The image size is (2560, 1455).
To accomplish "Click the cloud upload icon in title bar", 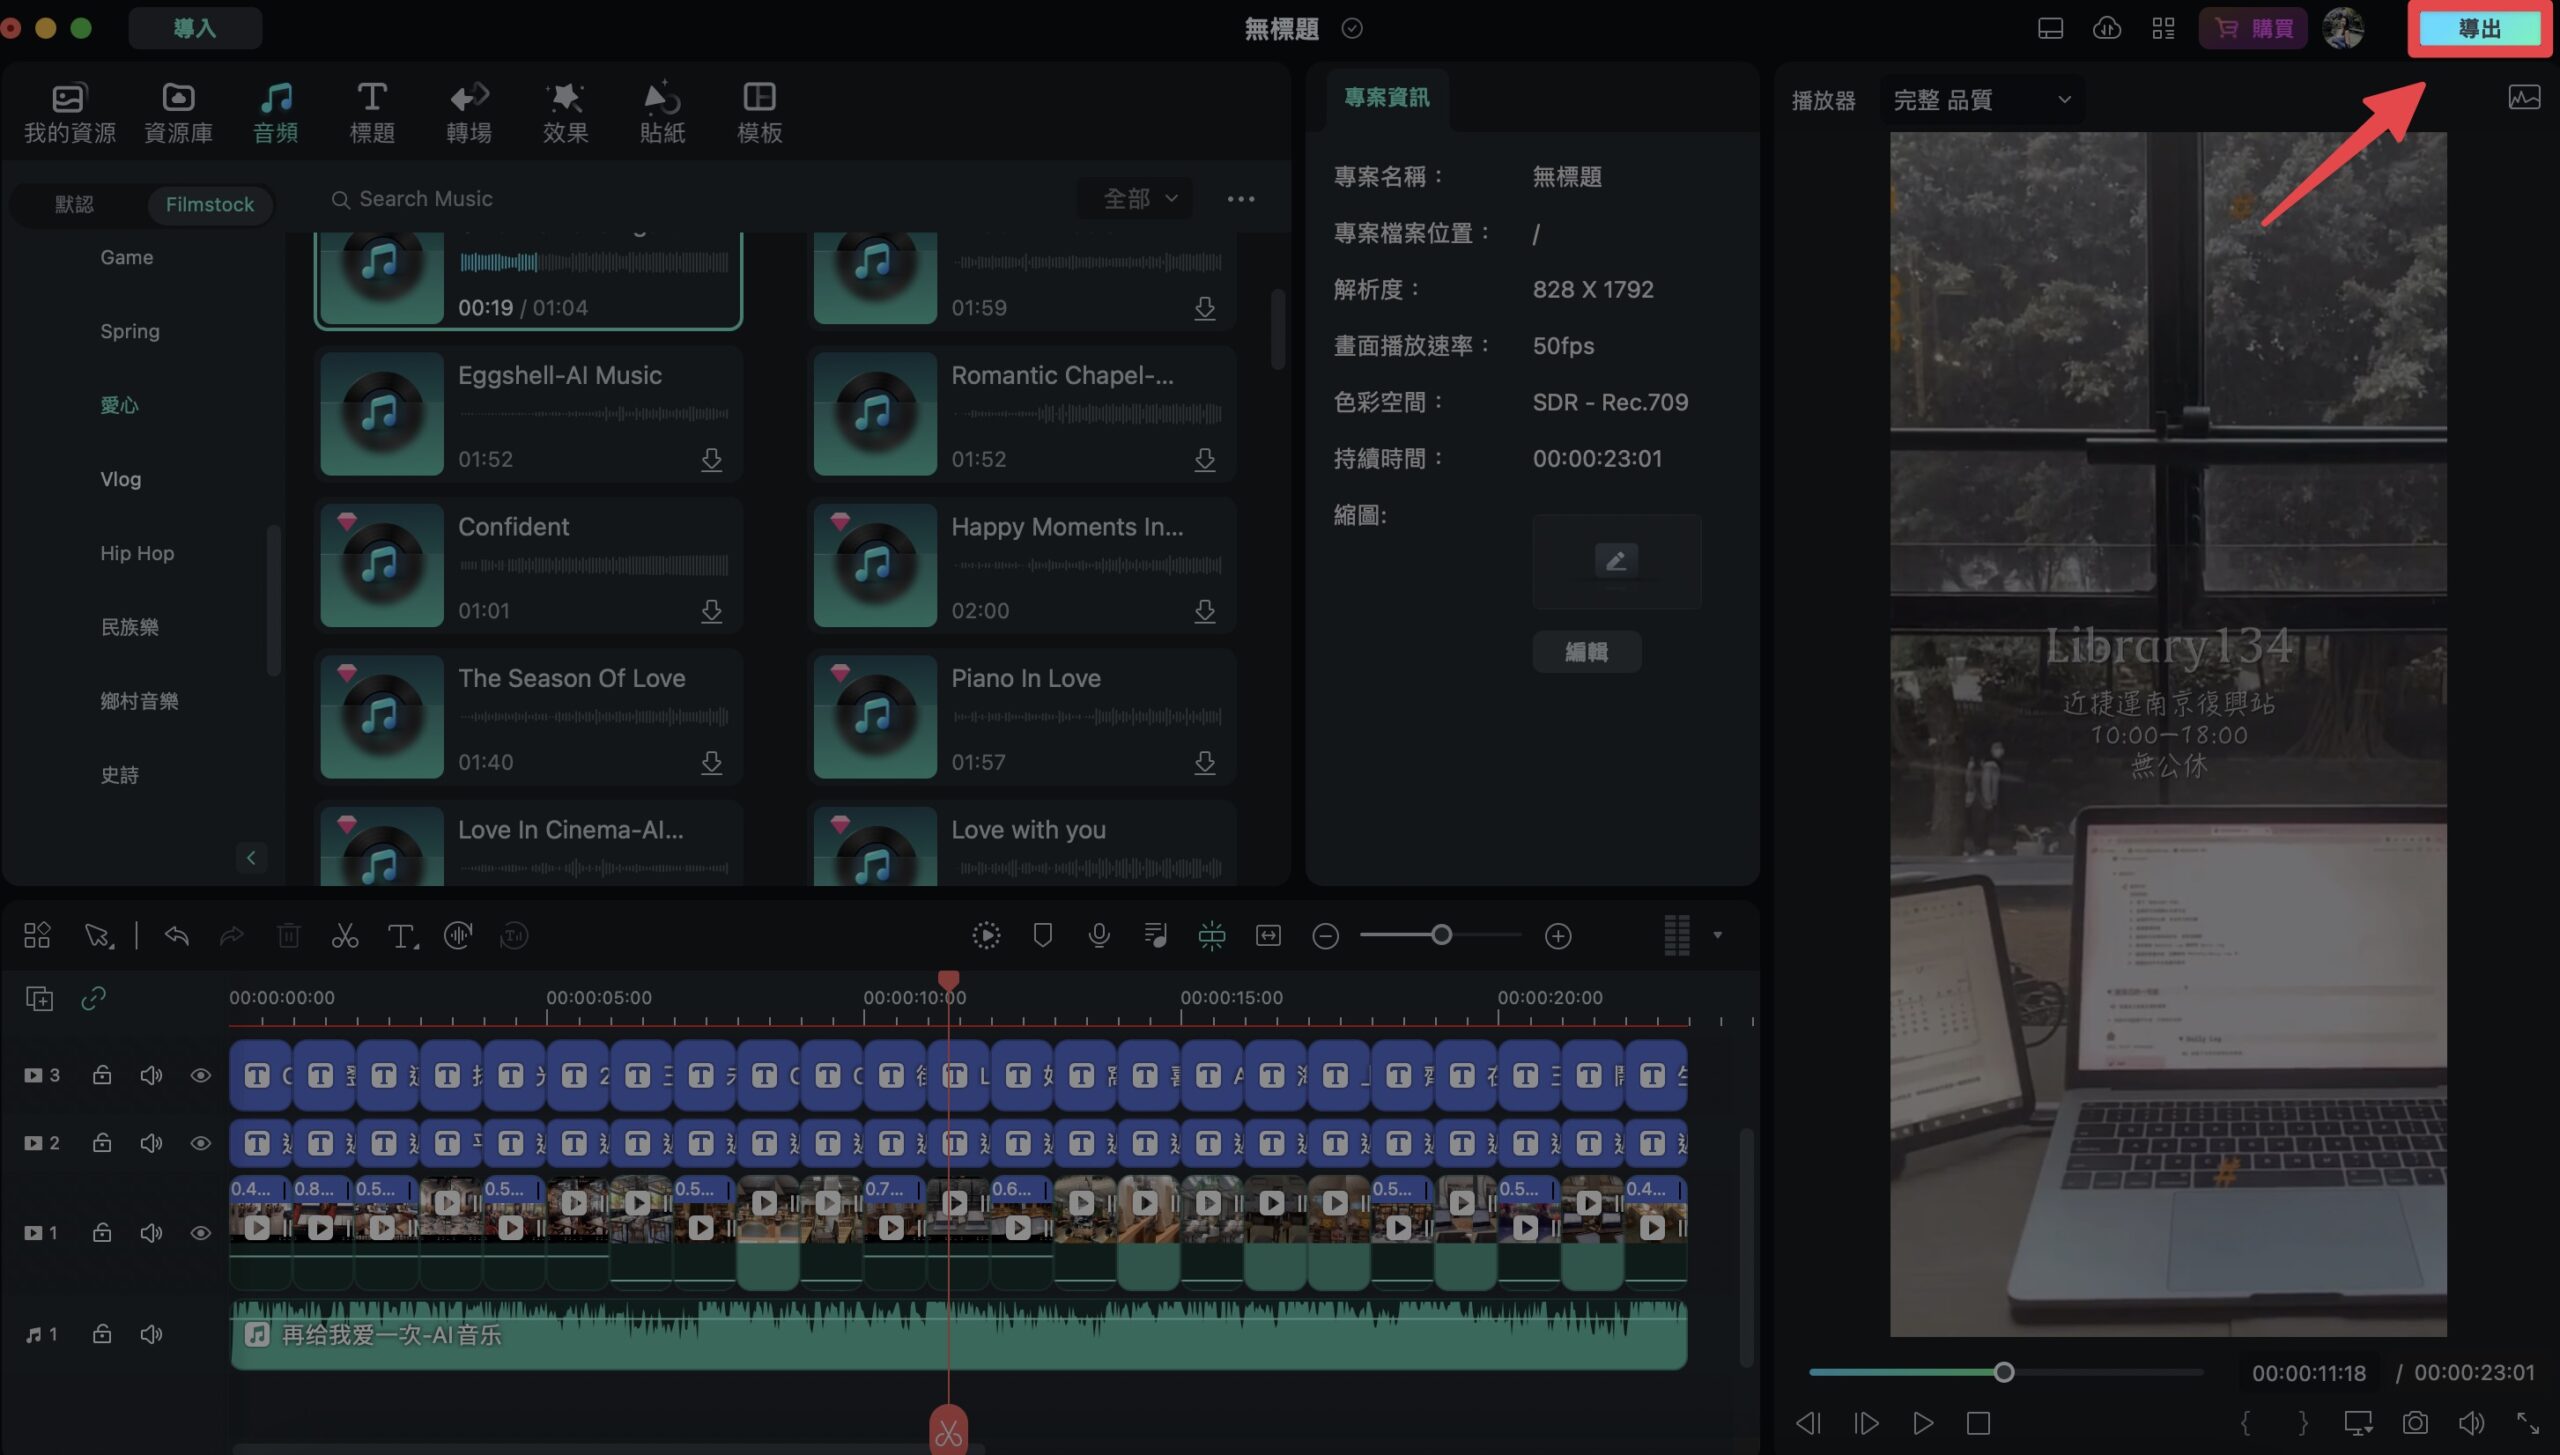I will tap(2107, 28).
